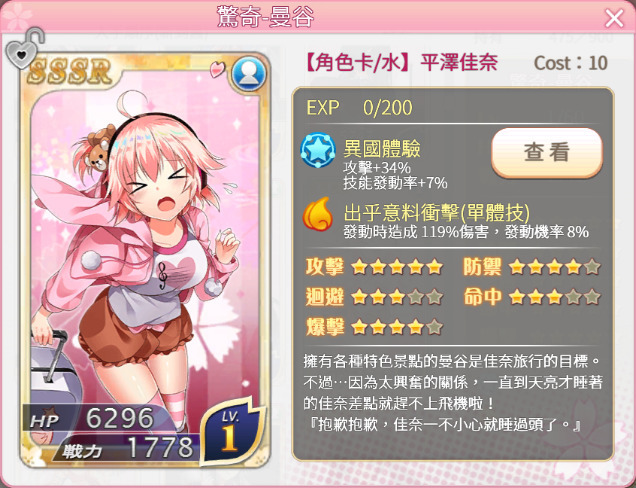The height and width of the screenshot is (488, 636).
Task: Click the orange flame skill icon
Action: point(317,214)
